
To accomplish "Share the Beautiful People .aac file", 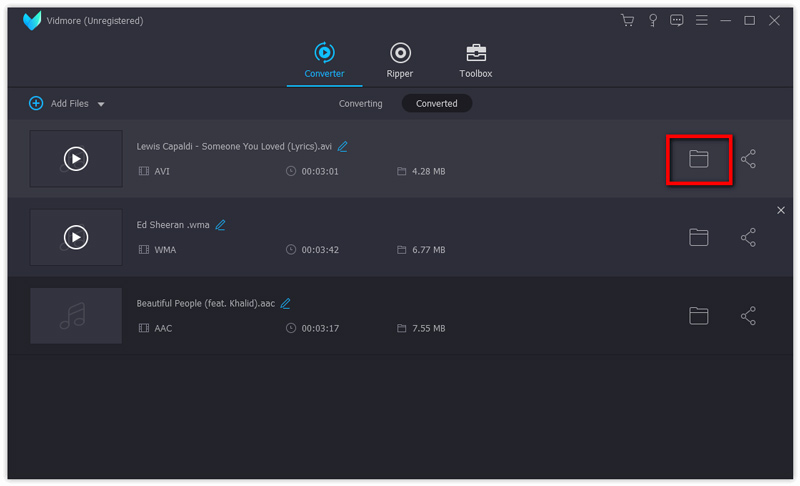I will tap(748, 315).
